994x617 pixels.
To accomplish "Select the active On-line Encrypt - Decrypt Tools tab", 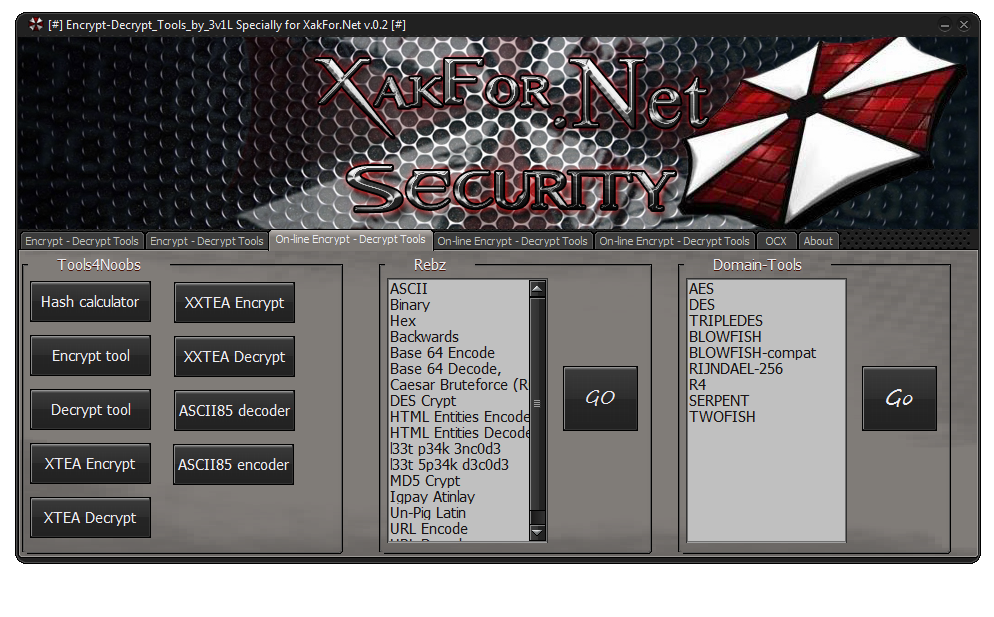I will (x=351, y=239).
